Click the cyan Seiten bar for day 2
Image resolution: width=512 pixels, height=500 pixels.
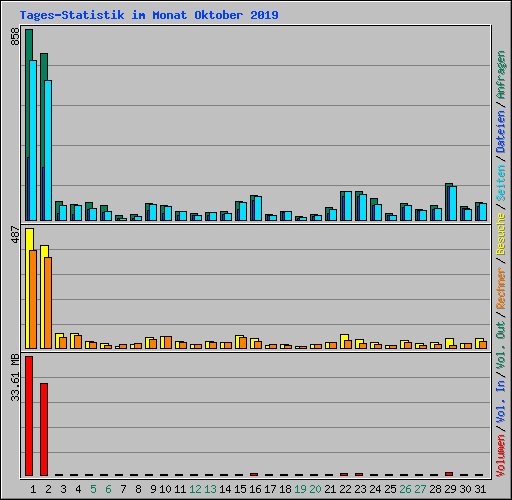[x=48, y=150]
